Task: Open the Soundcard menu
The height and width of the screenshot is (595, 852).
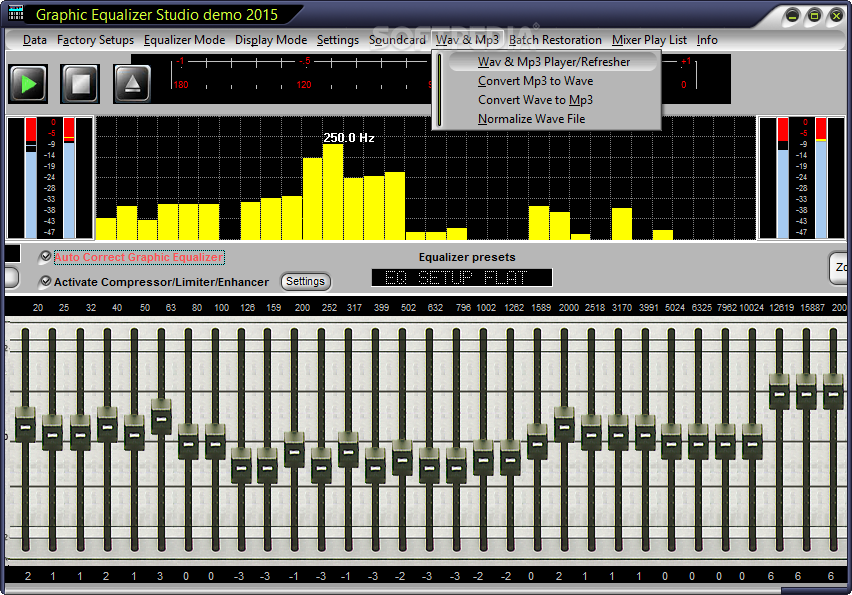Action: 397,40
